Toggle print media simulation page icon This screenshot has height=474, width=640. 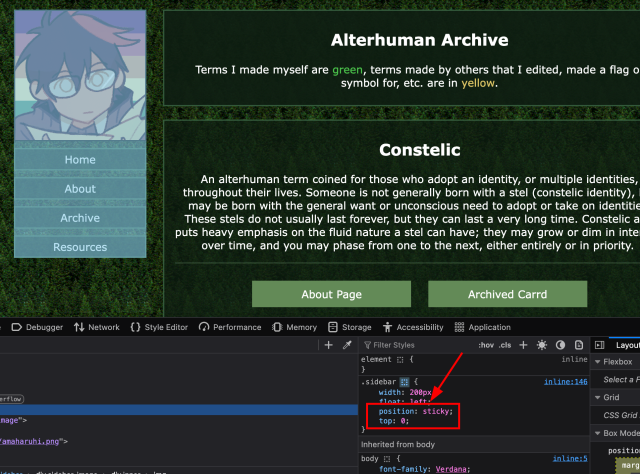577,345
